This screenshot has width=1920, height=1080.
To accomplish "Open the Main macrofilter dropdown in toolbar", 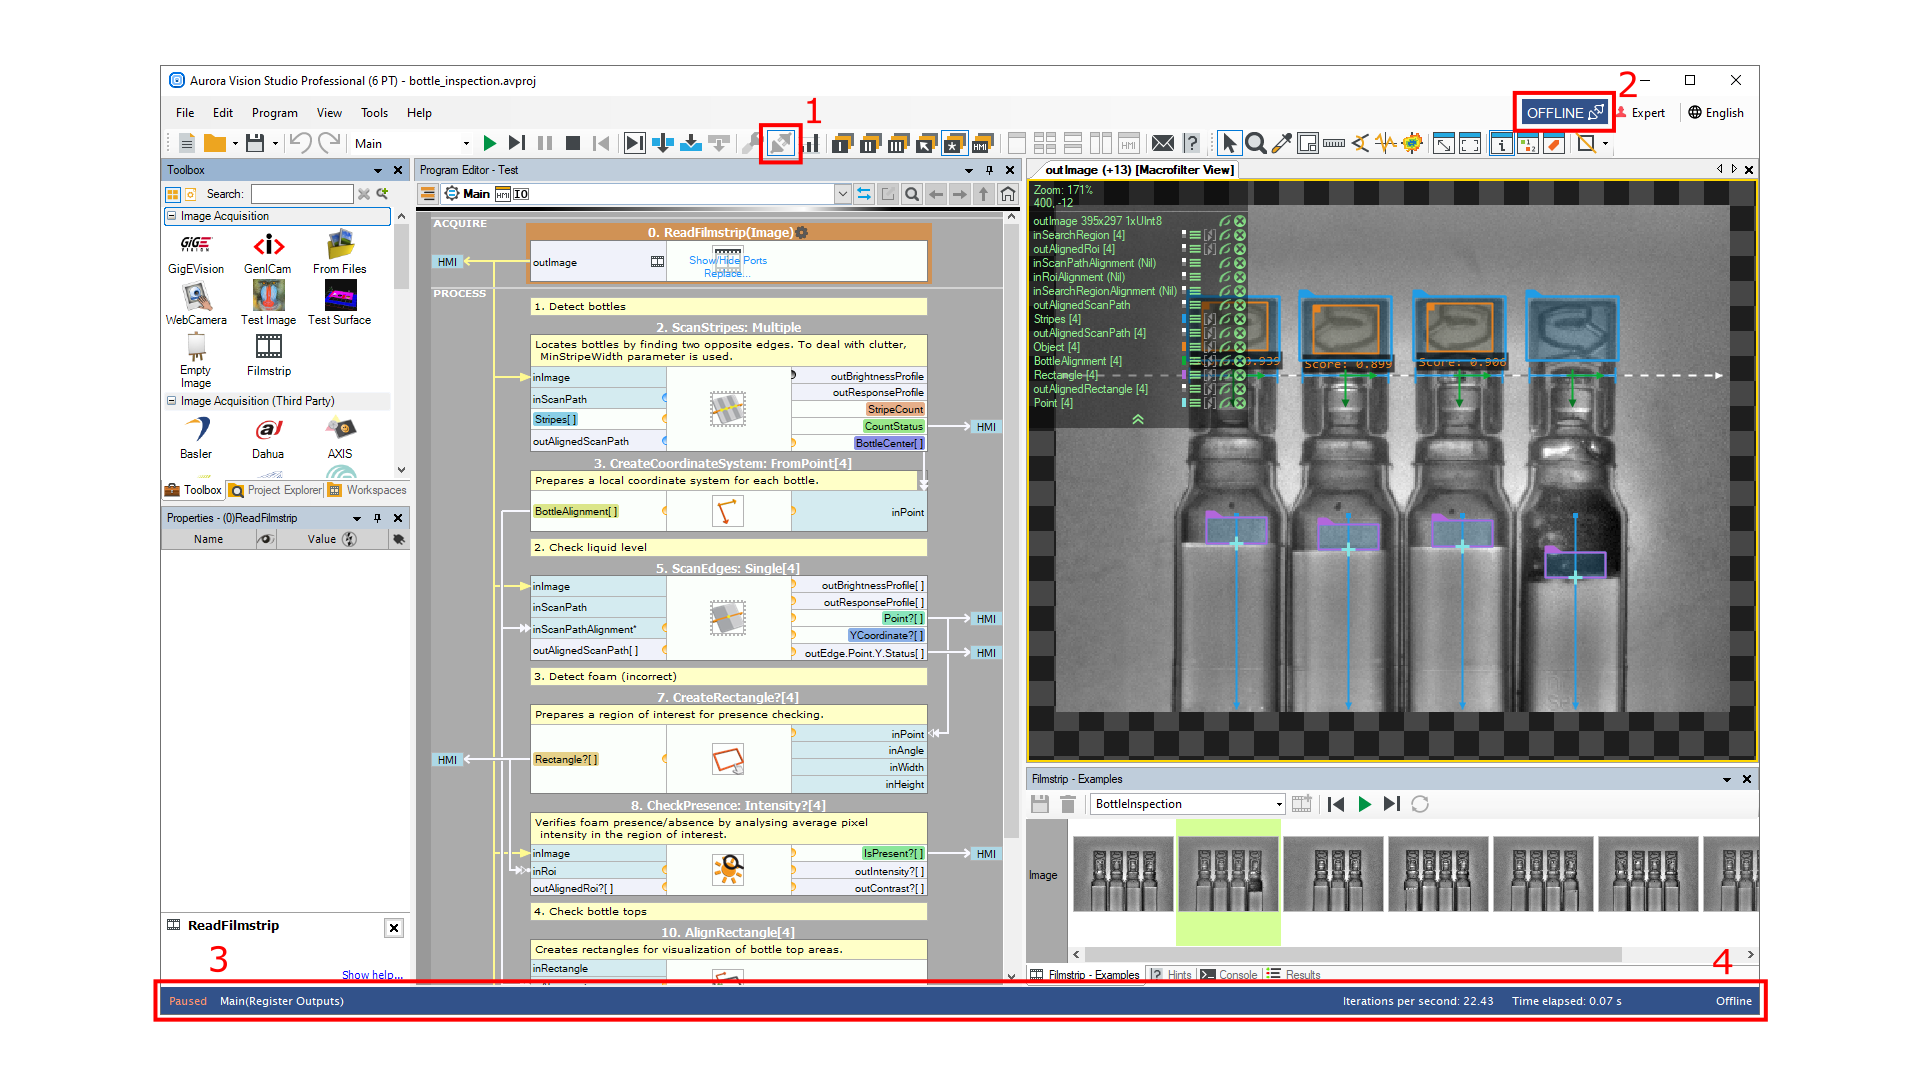I will pyautogui.click(x=466, y=143).
